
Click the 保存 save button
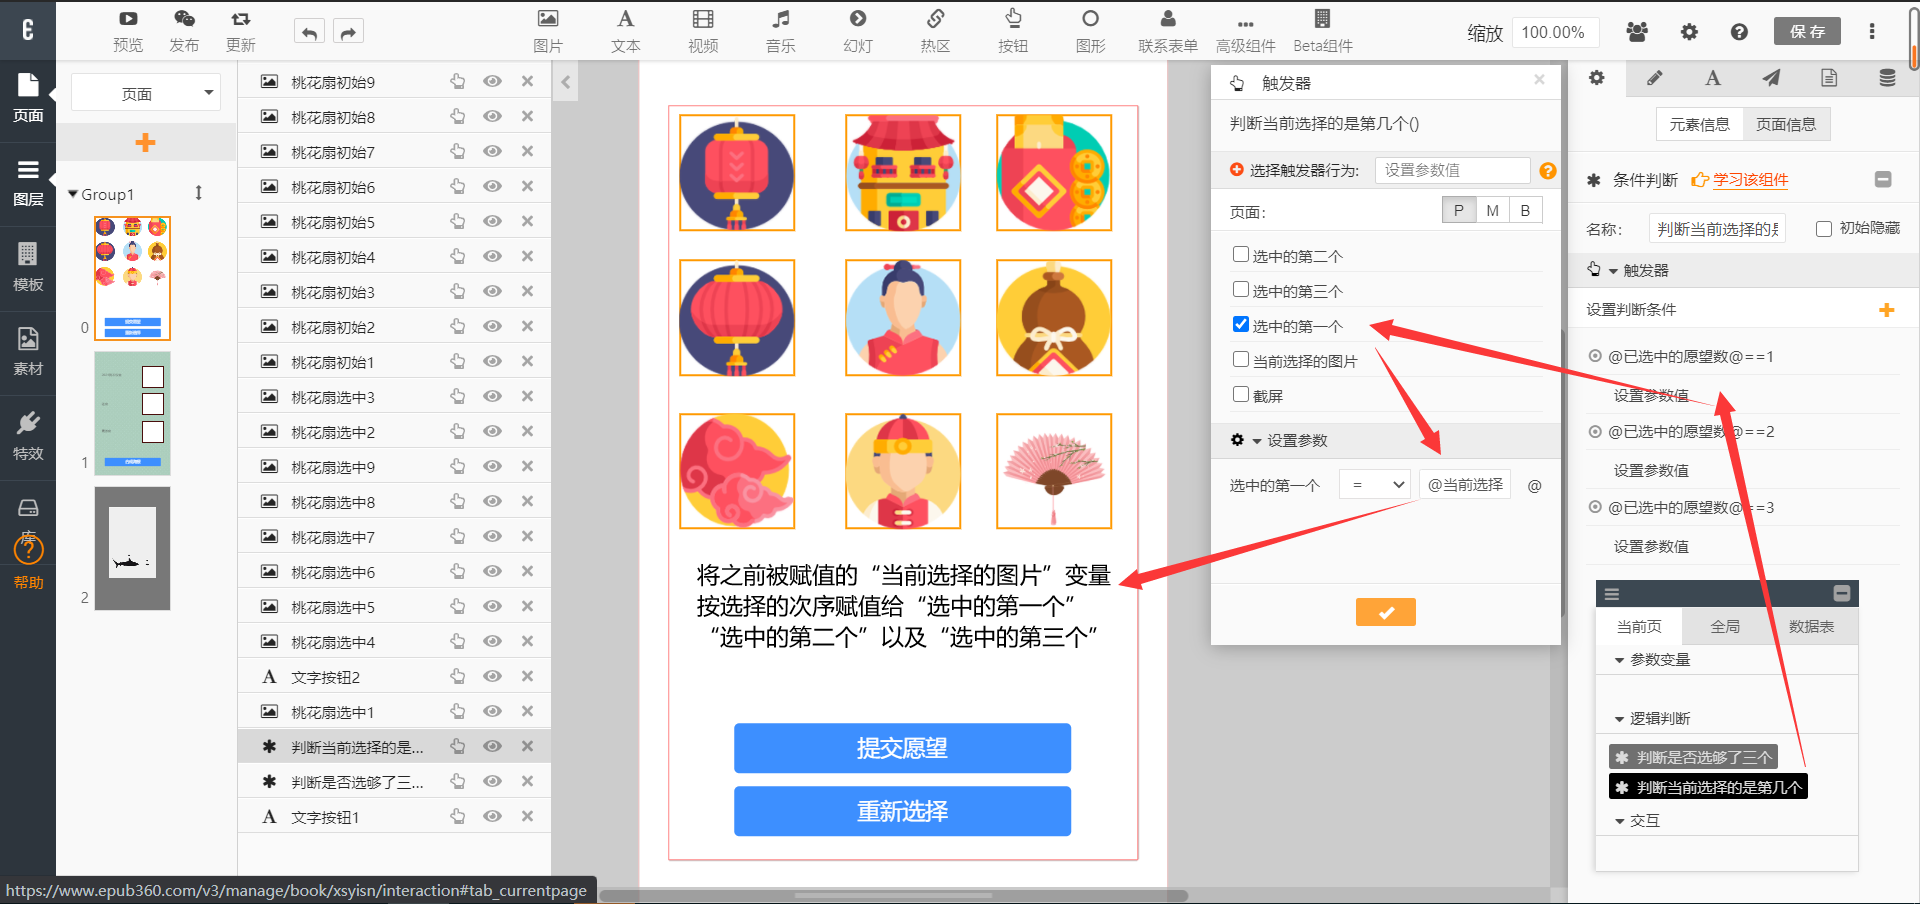(x=1807, y=32)
